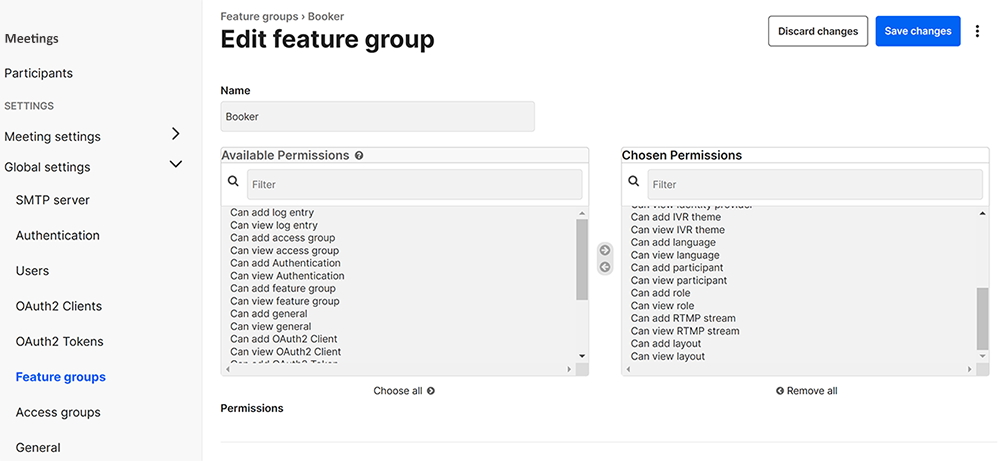Click the move-right arrow between permission lists

pyautogui.click(x=605, y=250)
